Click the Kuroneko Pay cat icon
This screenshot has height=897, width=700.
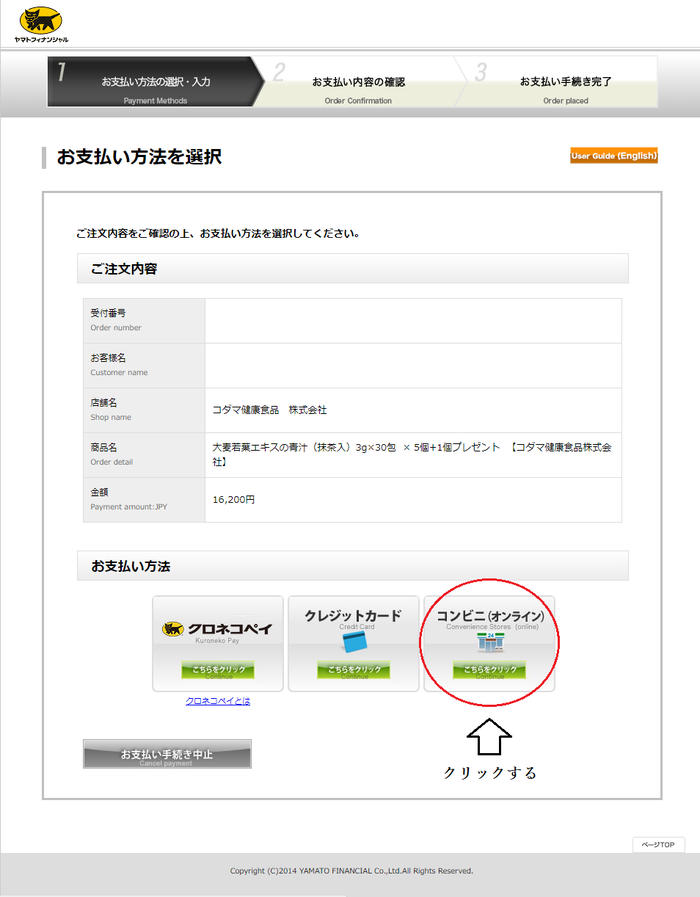click(172, 629)
